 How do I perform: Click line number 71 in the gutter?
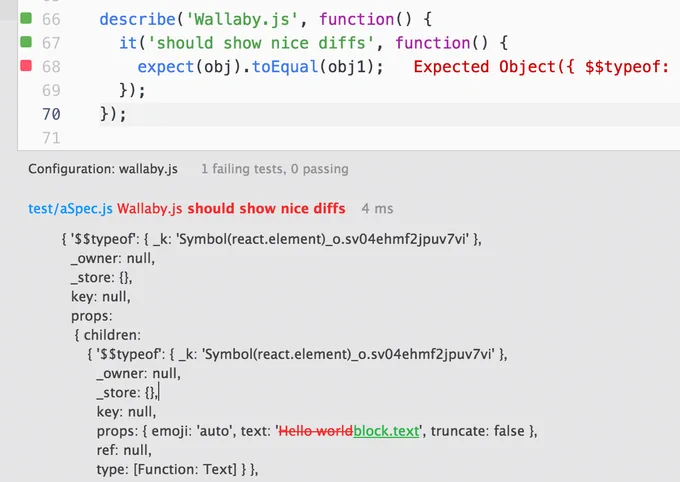click(51, 138)
